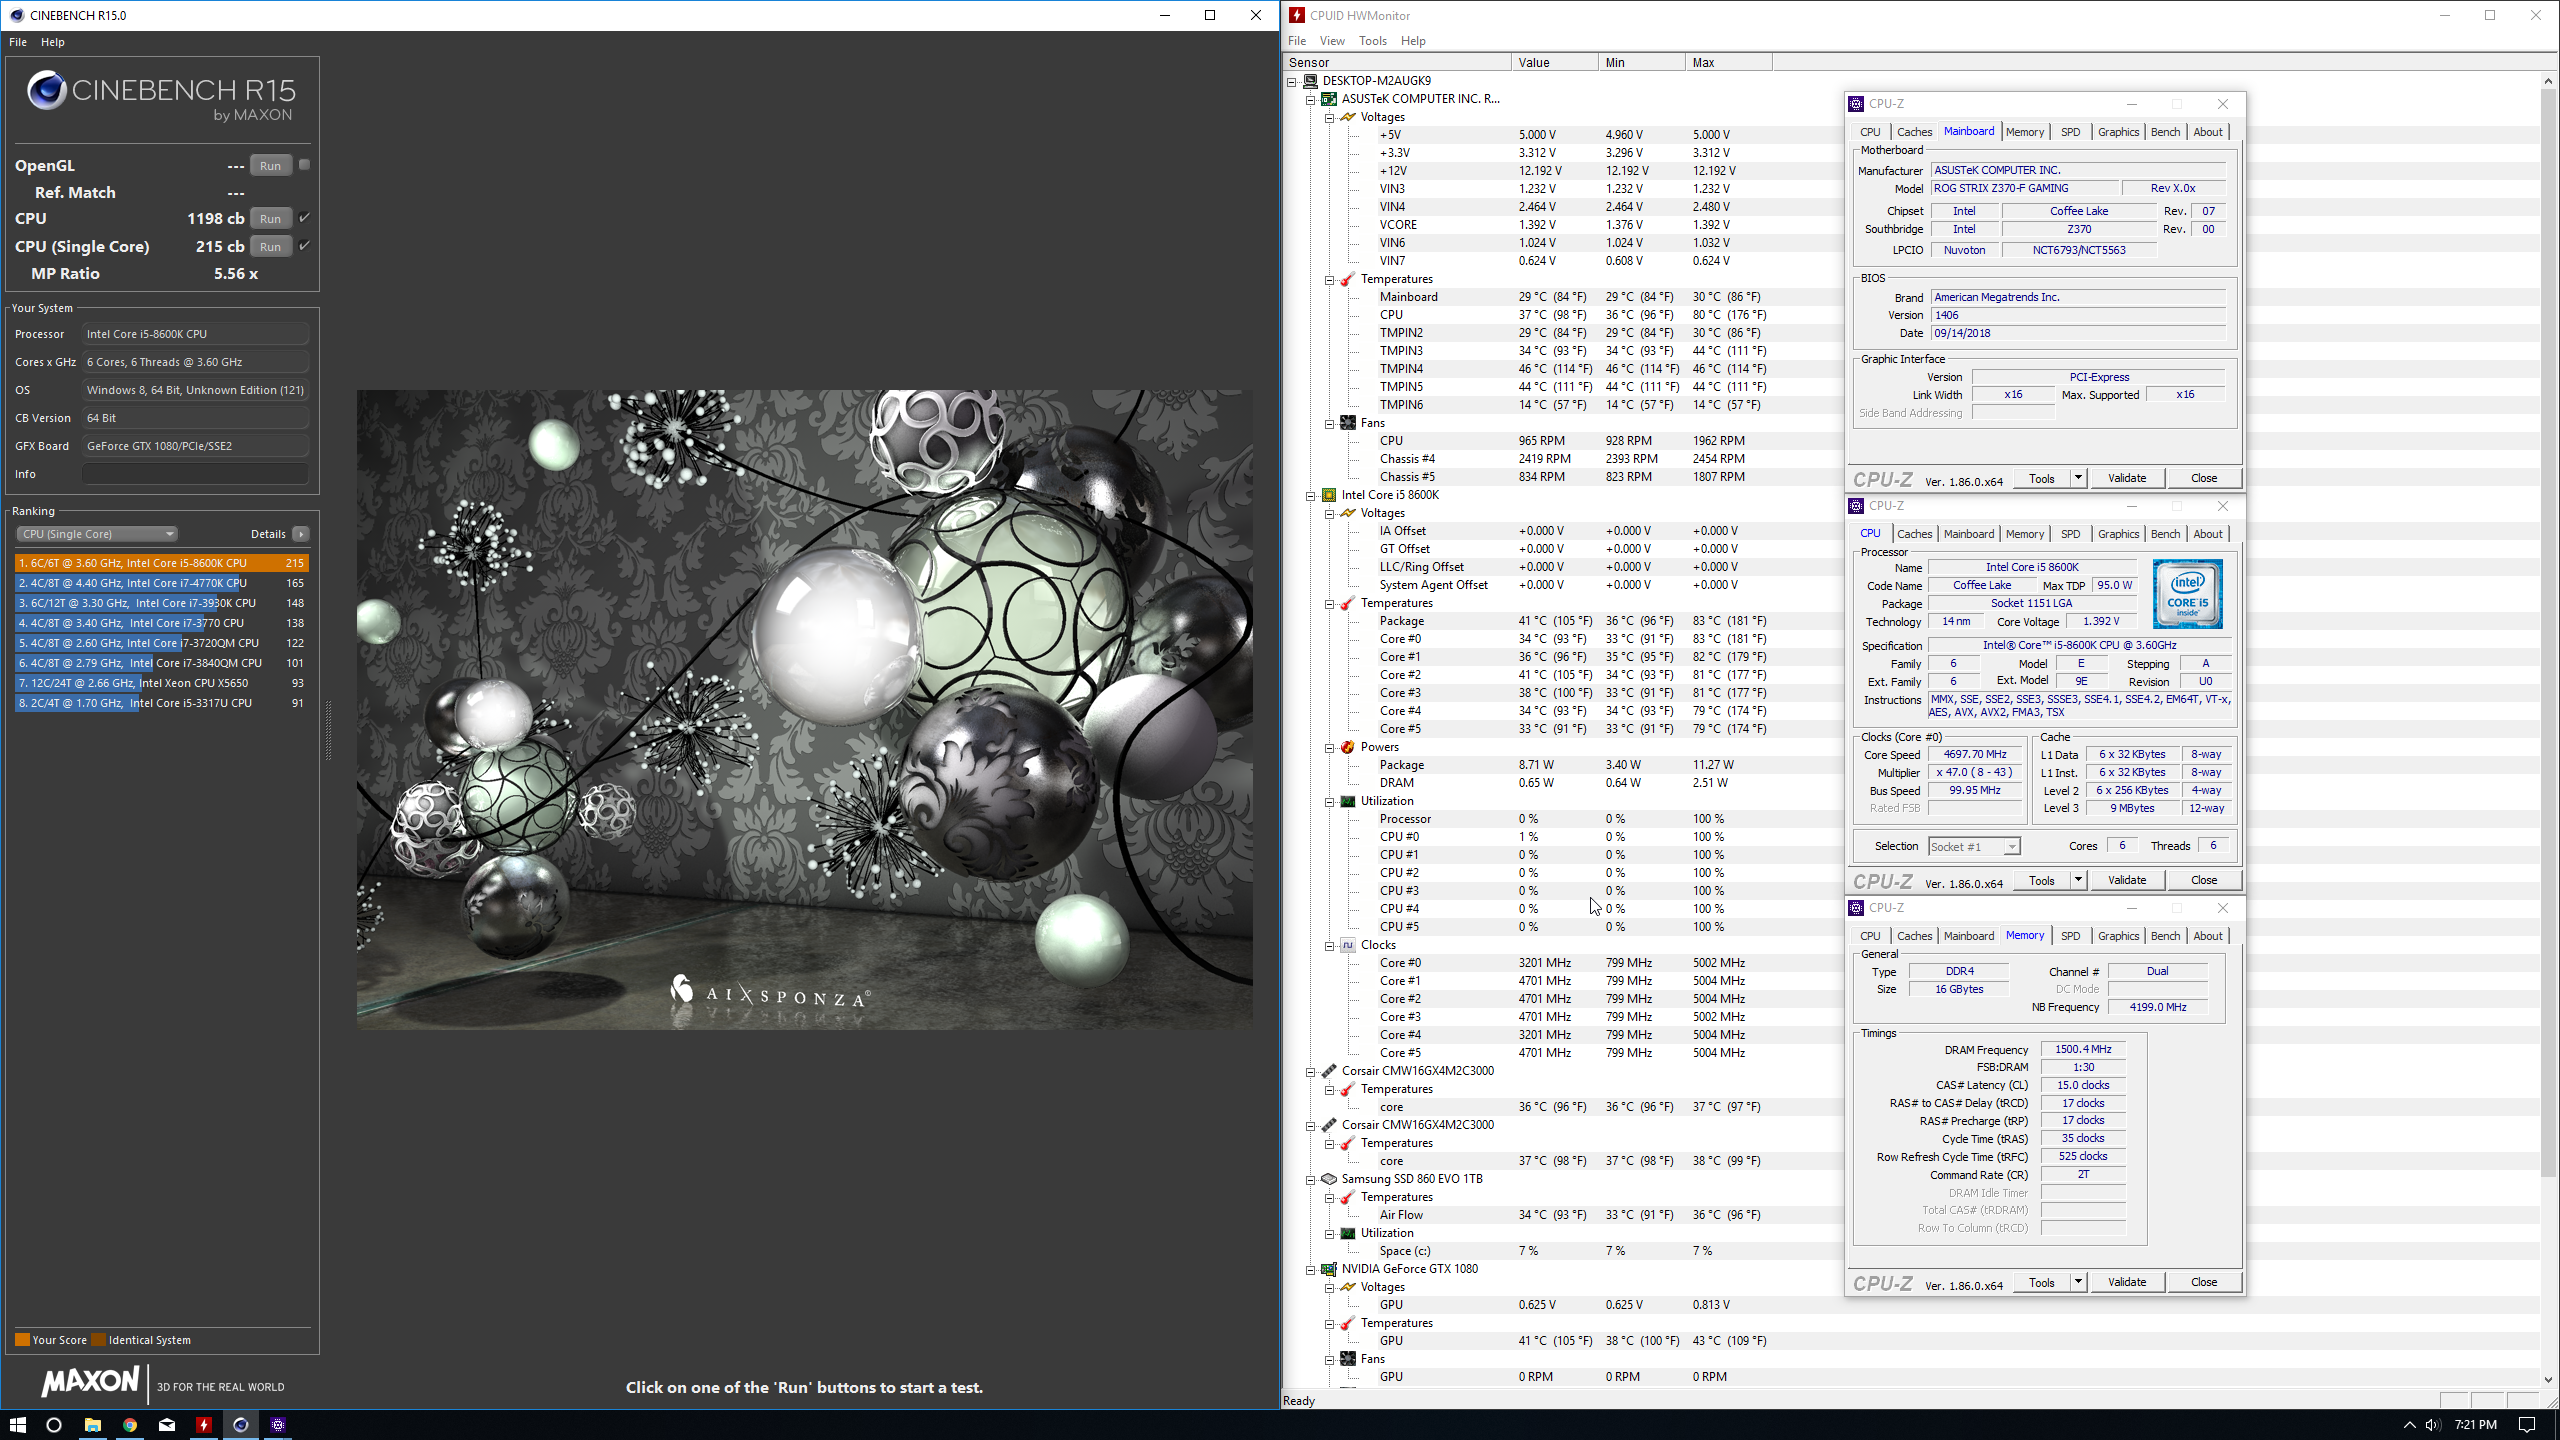
Task: Show hidden tray icons arrow
Action: click(2409, 1424)
